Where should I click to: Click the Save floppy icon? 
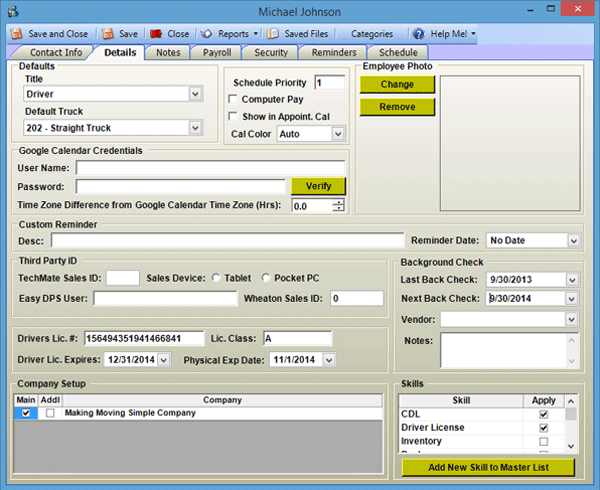point(108,34)
